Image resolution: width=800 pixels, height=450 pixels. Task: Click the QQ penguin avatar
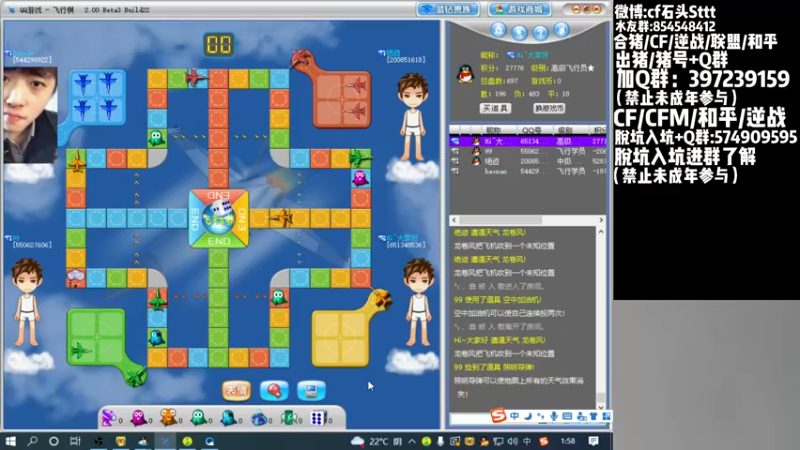pos(465,75)
